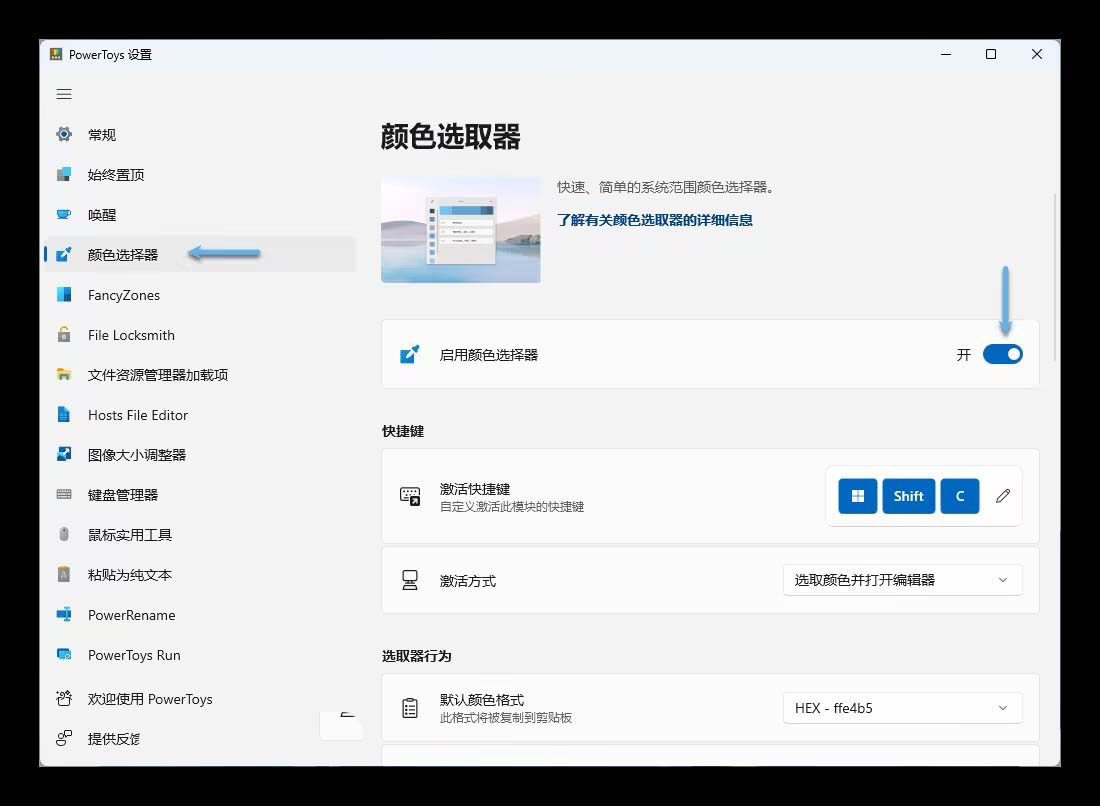
Task: Click the 颜色选取器 page title
Action: tap(450, 137)
